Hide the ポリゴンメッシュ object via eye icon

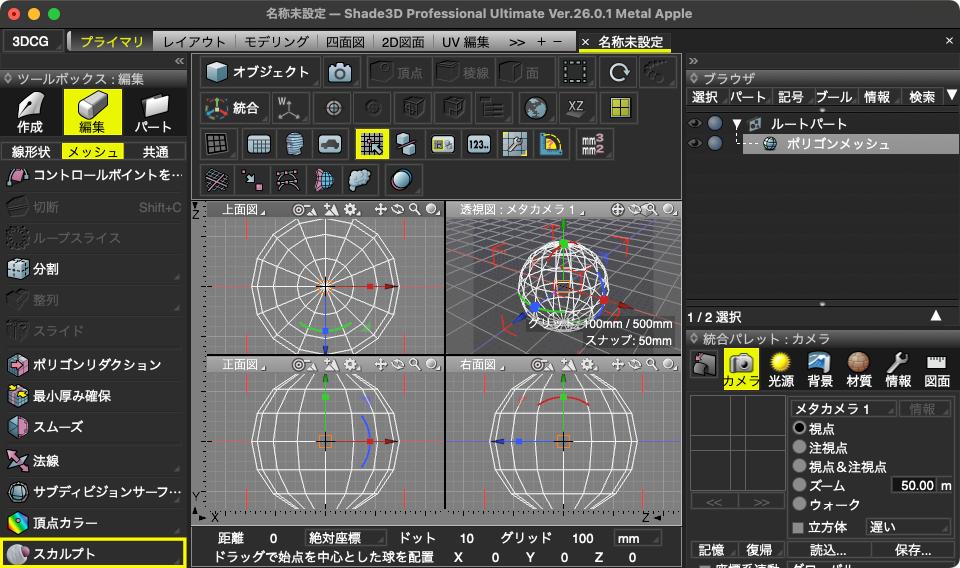695,144
